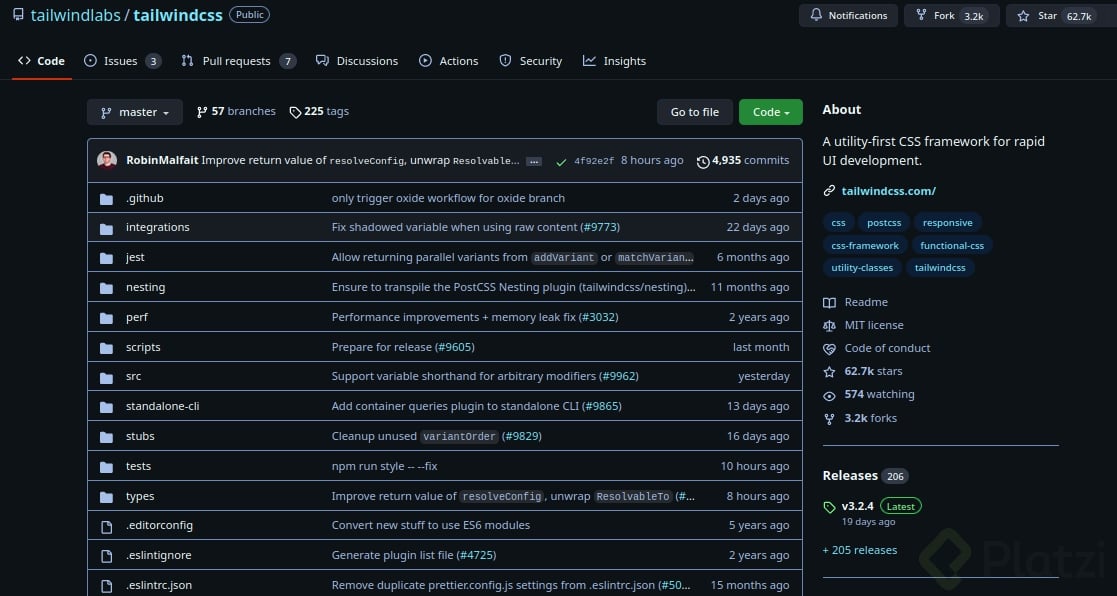Expand the master branch dropdown
The height and width of the screenshot is (596, 1117).
pos(135,113)
